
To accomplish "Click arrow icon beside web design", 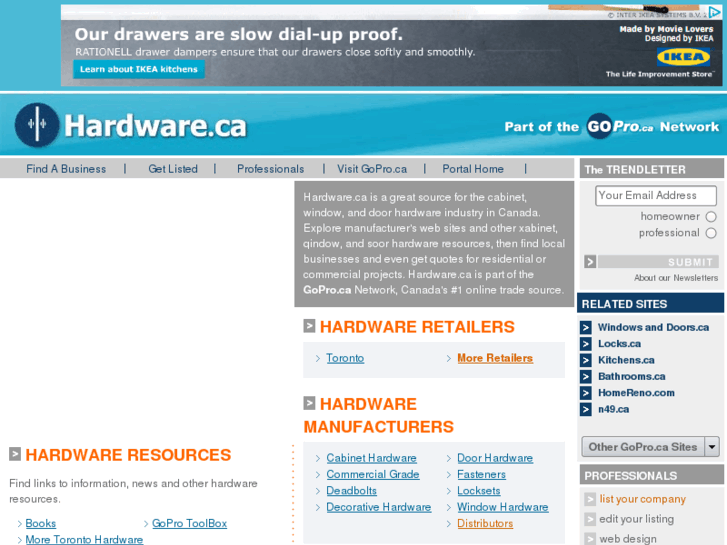I will click(590, 539).
